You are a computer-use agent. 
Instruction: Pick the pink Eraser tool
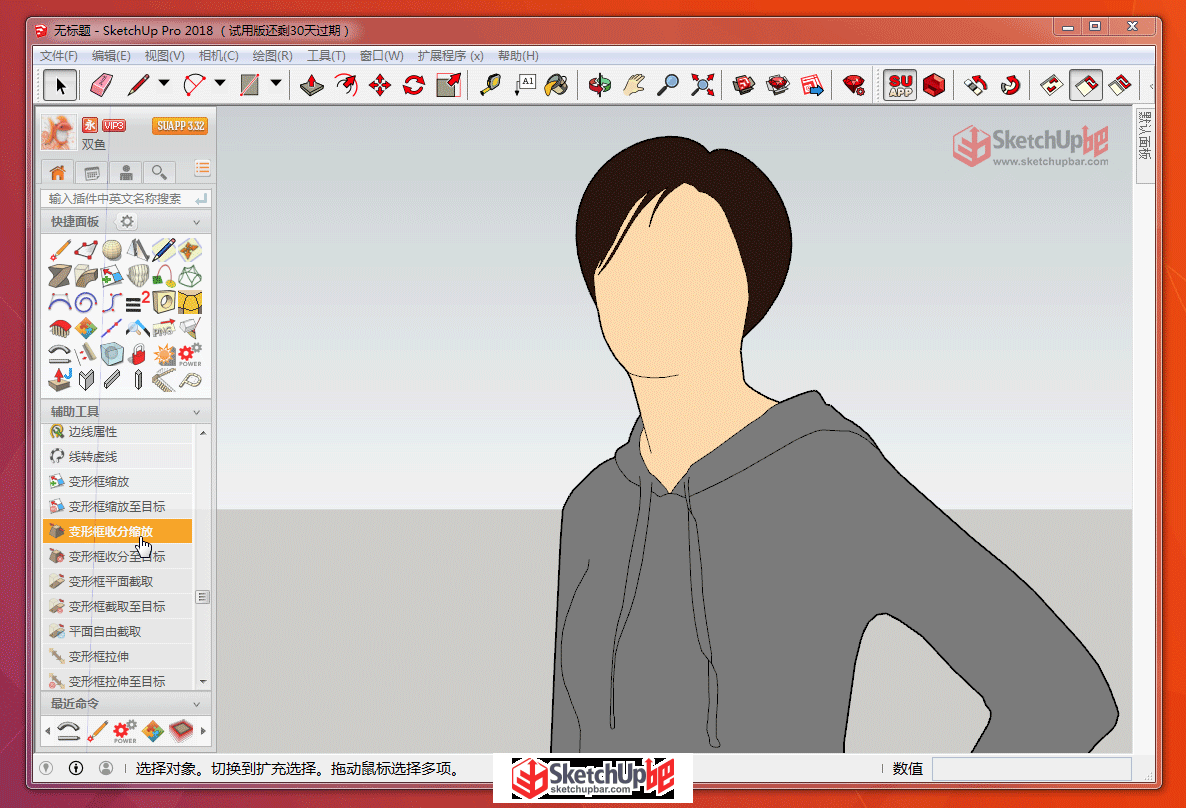point(101,85)
